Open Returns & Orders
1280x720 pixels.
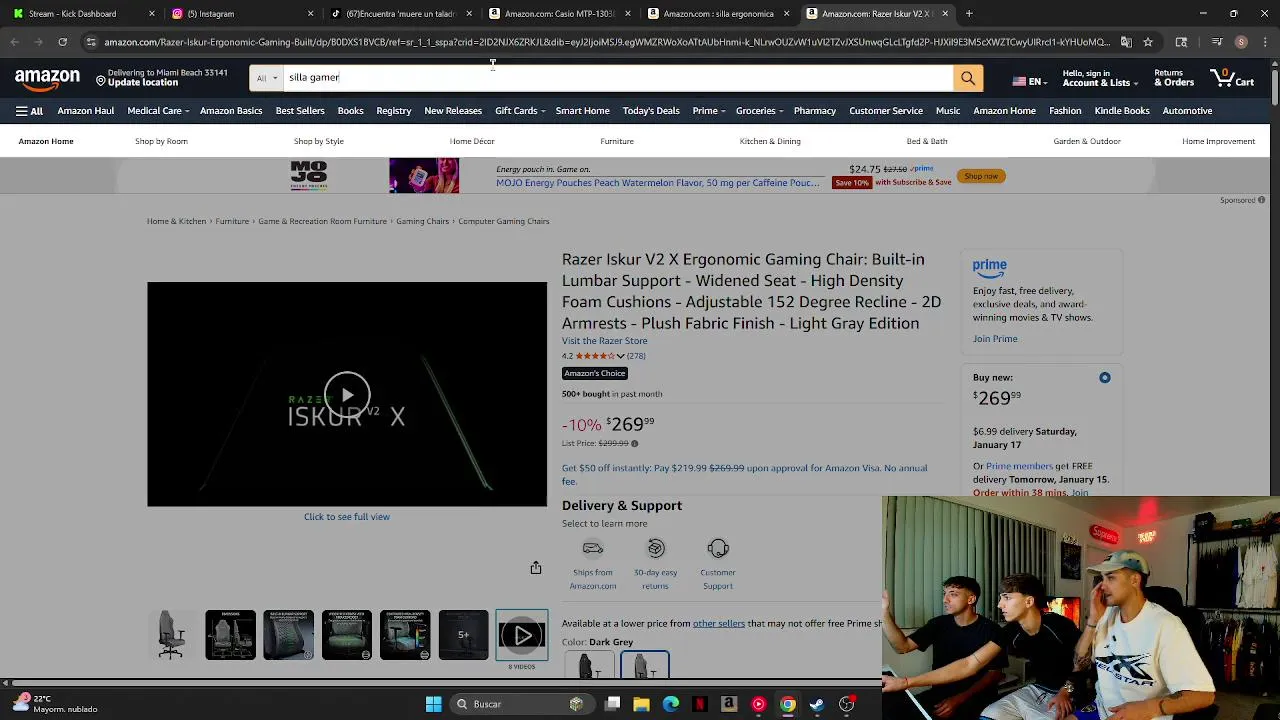click(1174, 78)
